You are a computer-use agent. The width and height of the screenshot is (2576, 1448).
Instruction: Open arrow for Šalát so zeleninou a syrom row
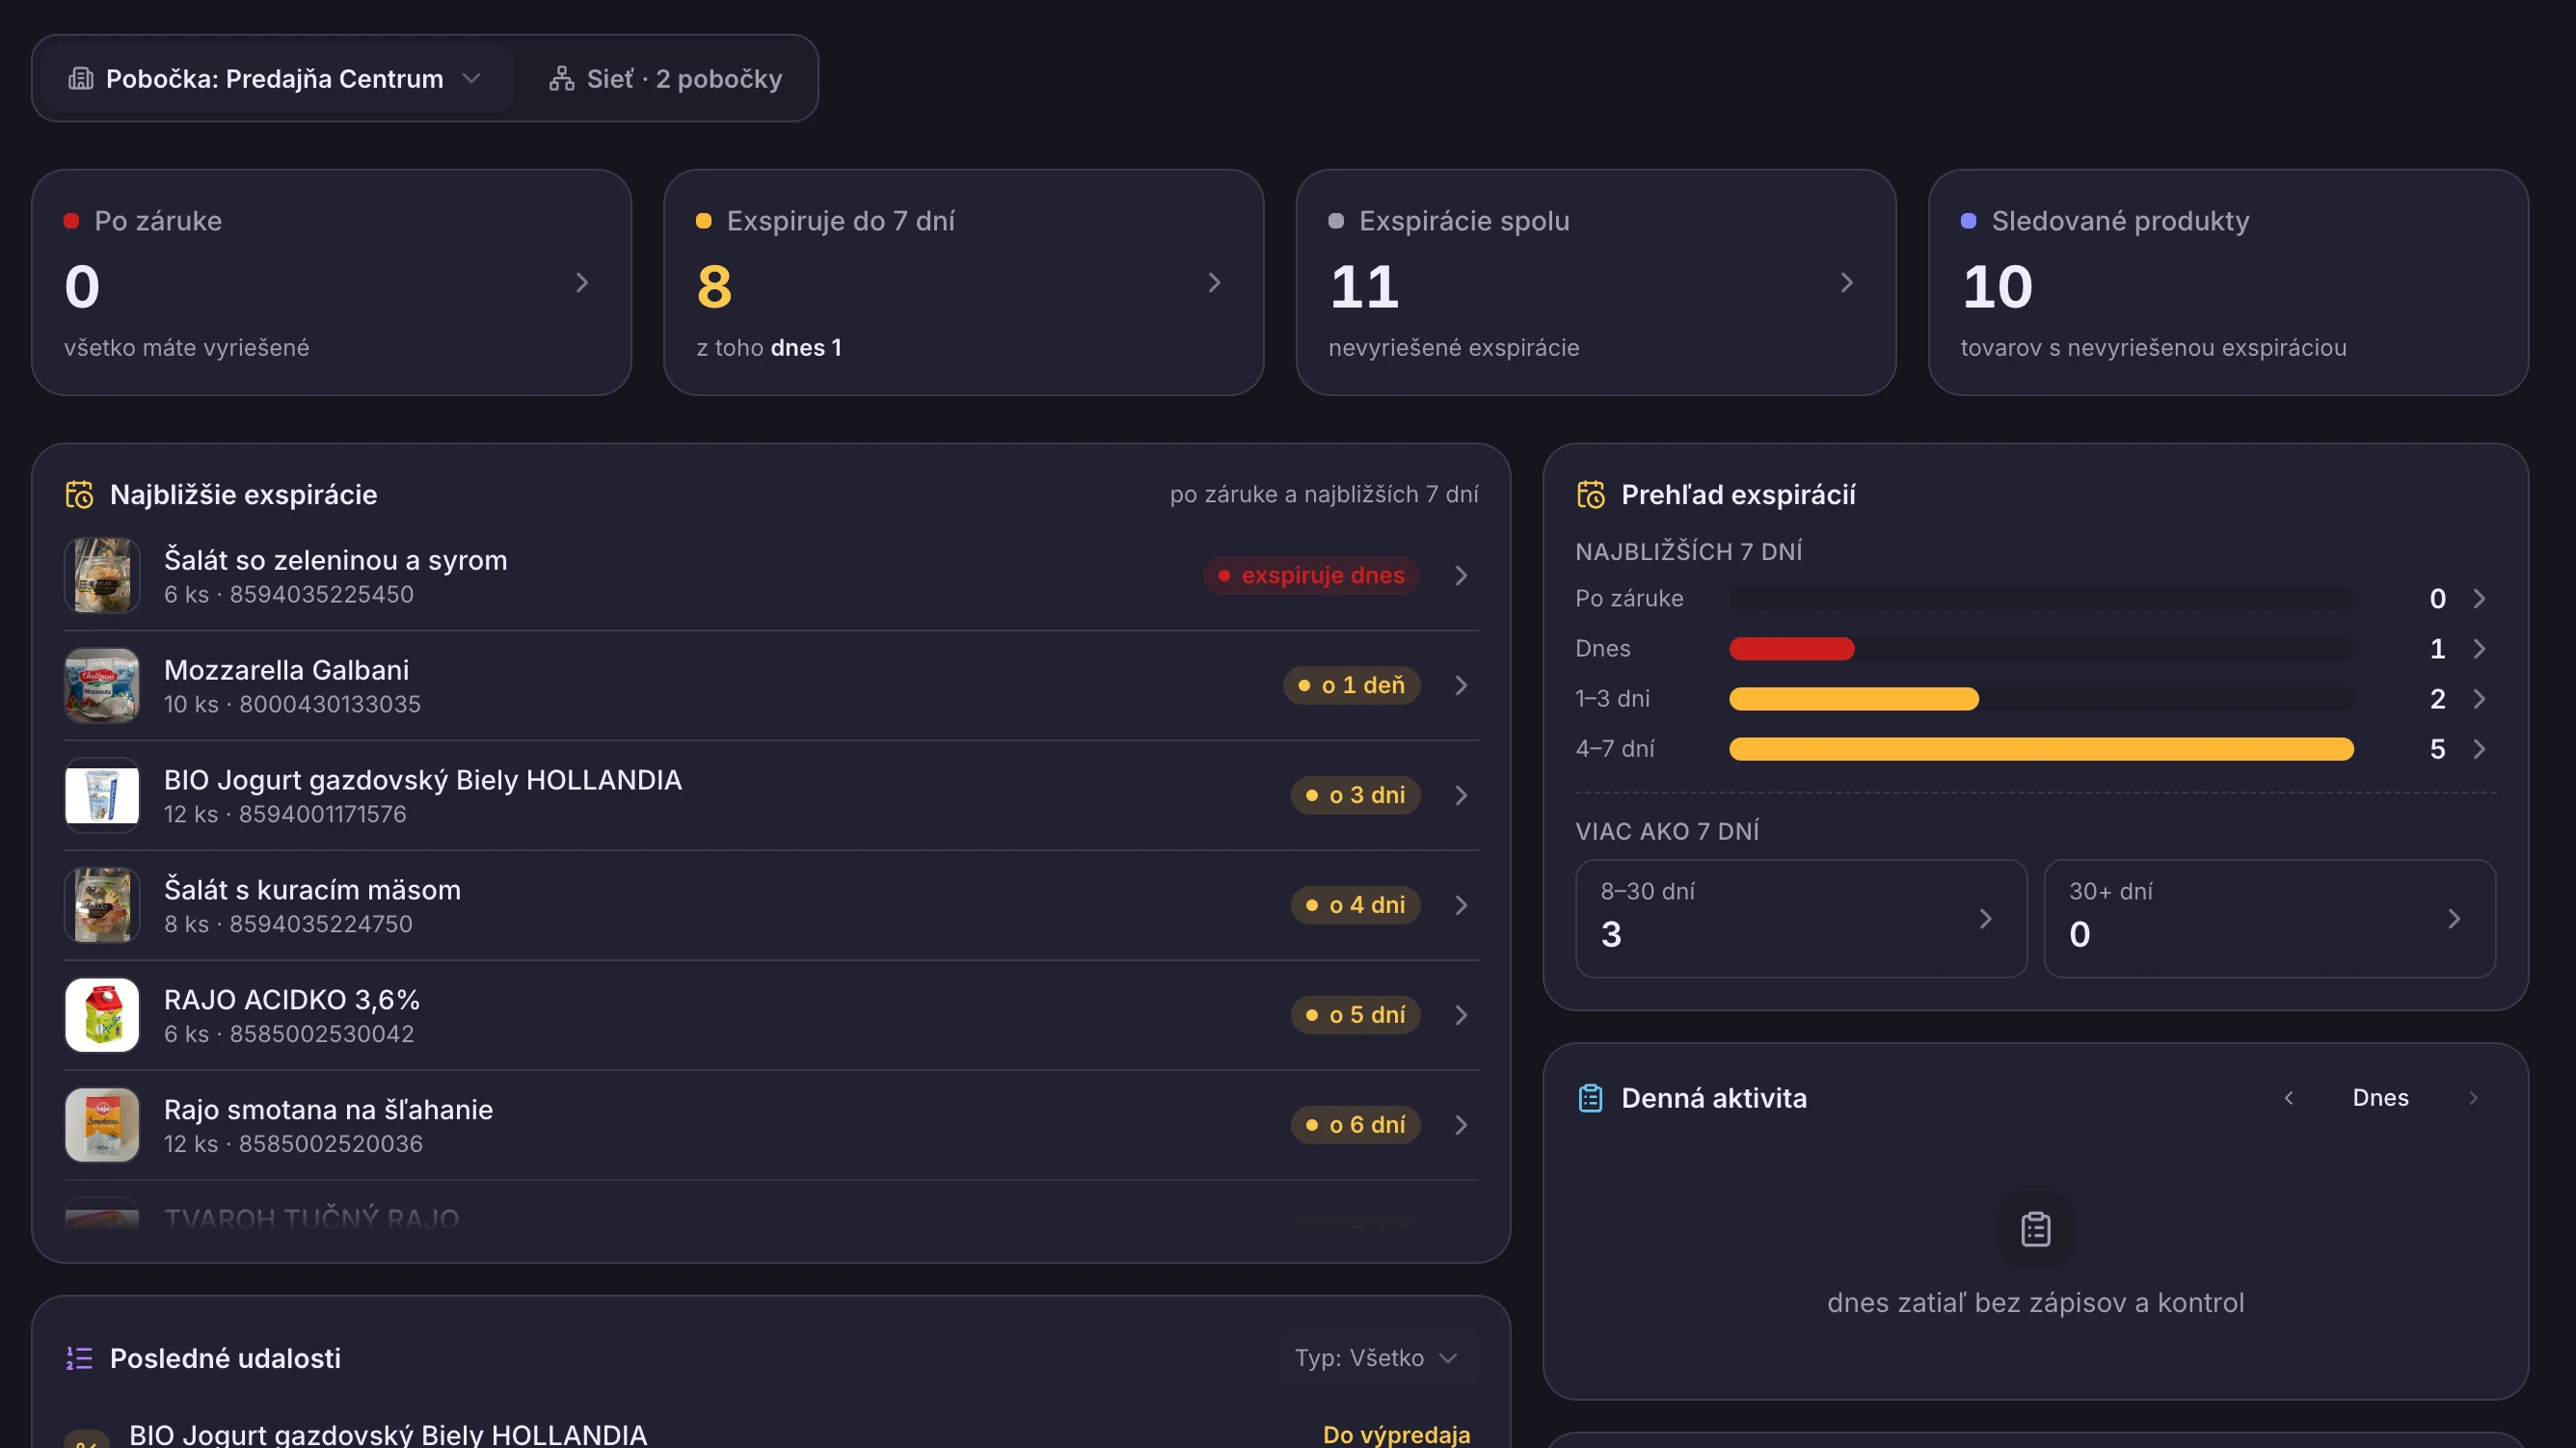point(1461,575)
